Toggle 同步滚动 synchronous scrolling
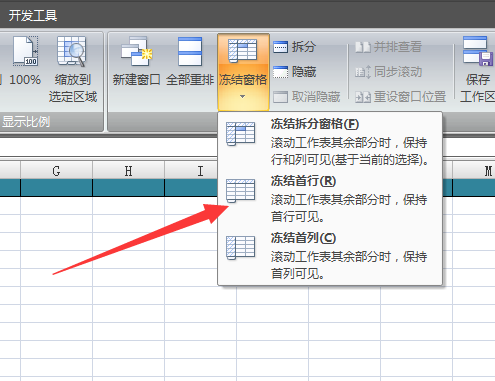The width and height of the screenshot is (495, 381). click(389, 72)
